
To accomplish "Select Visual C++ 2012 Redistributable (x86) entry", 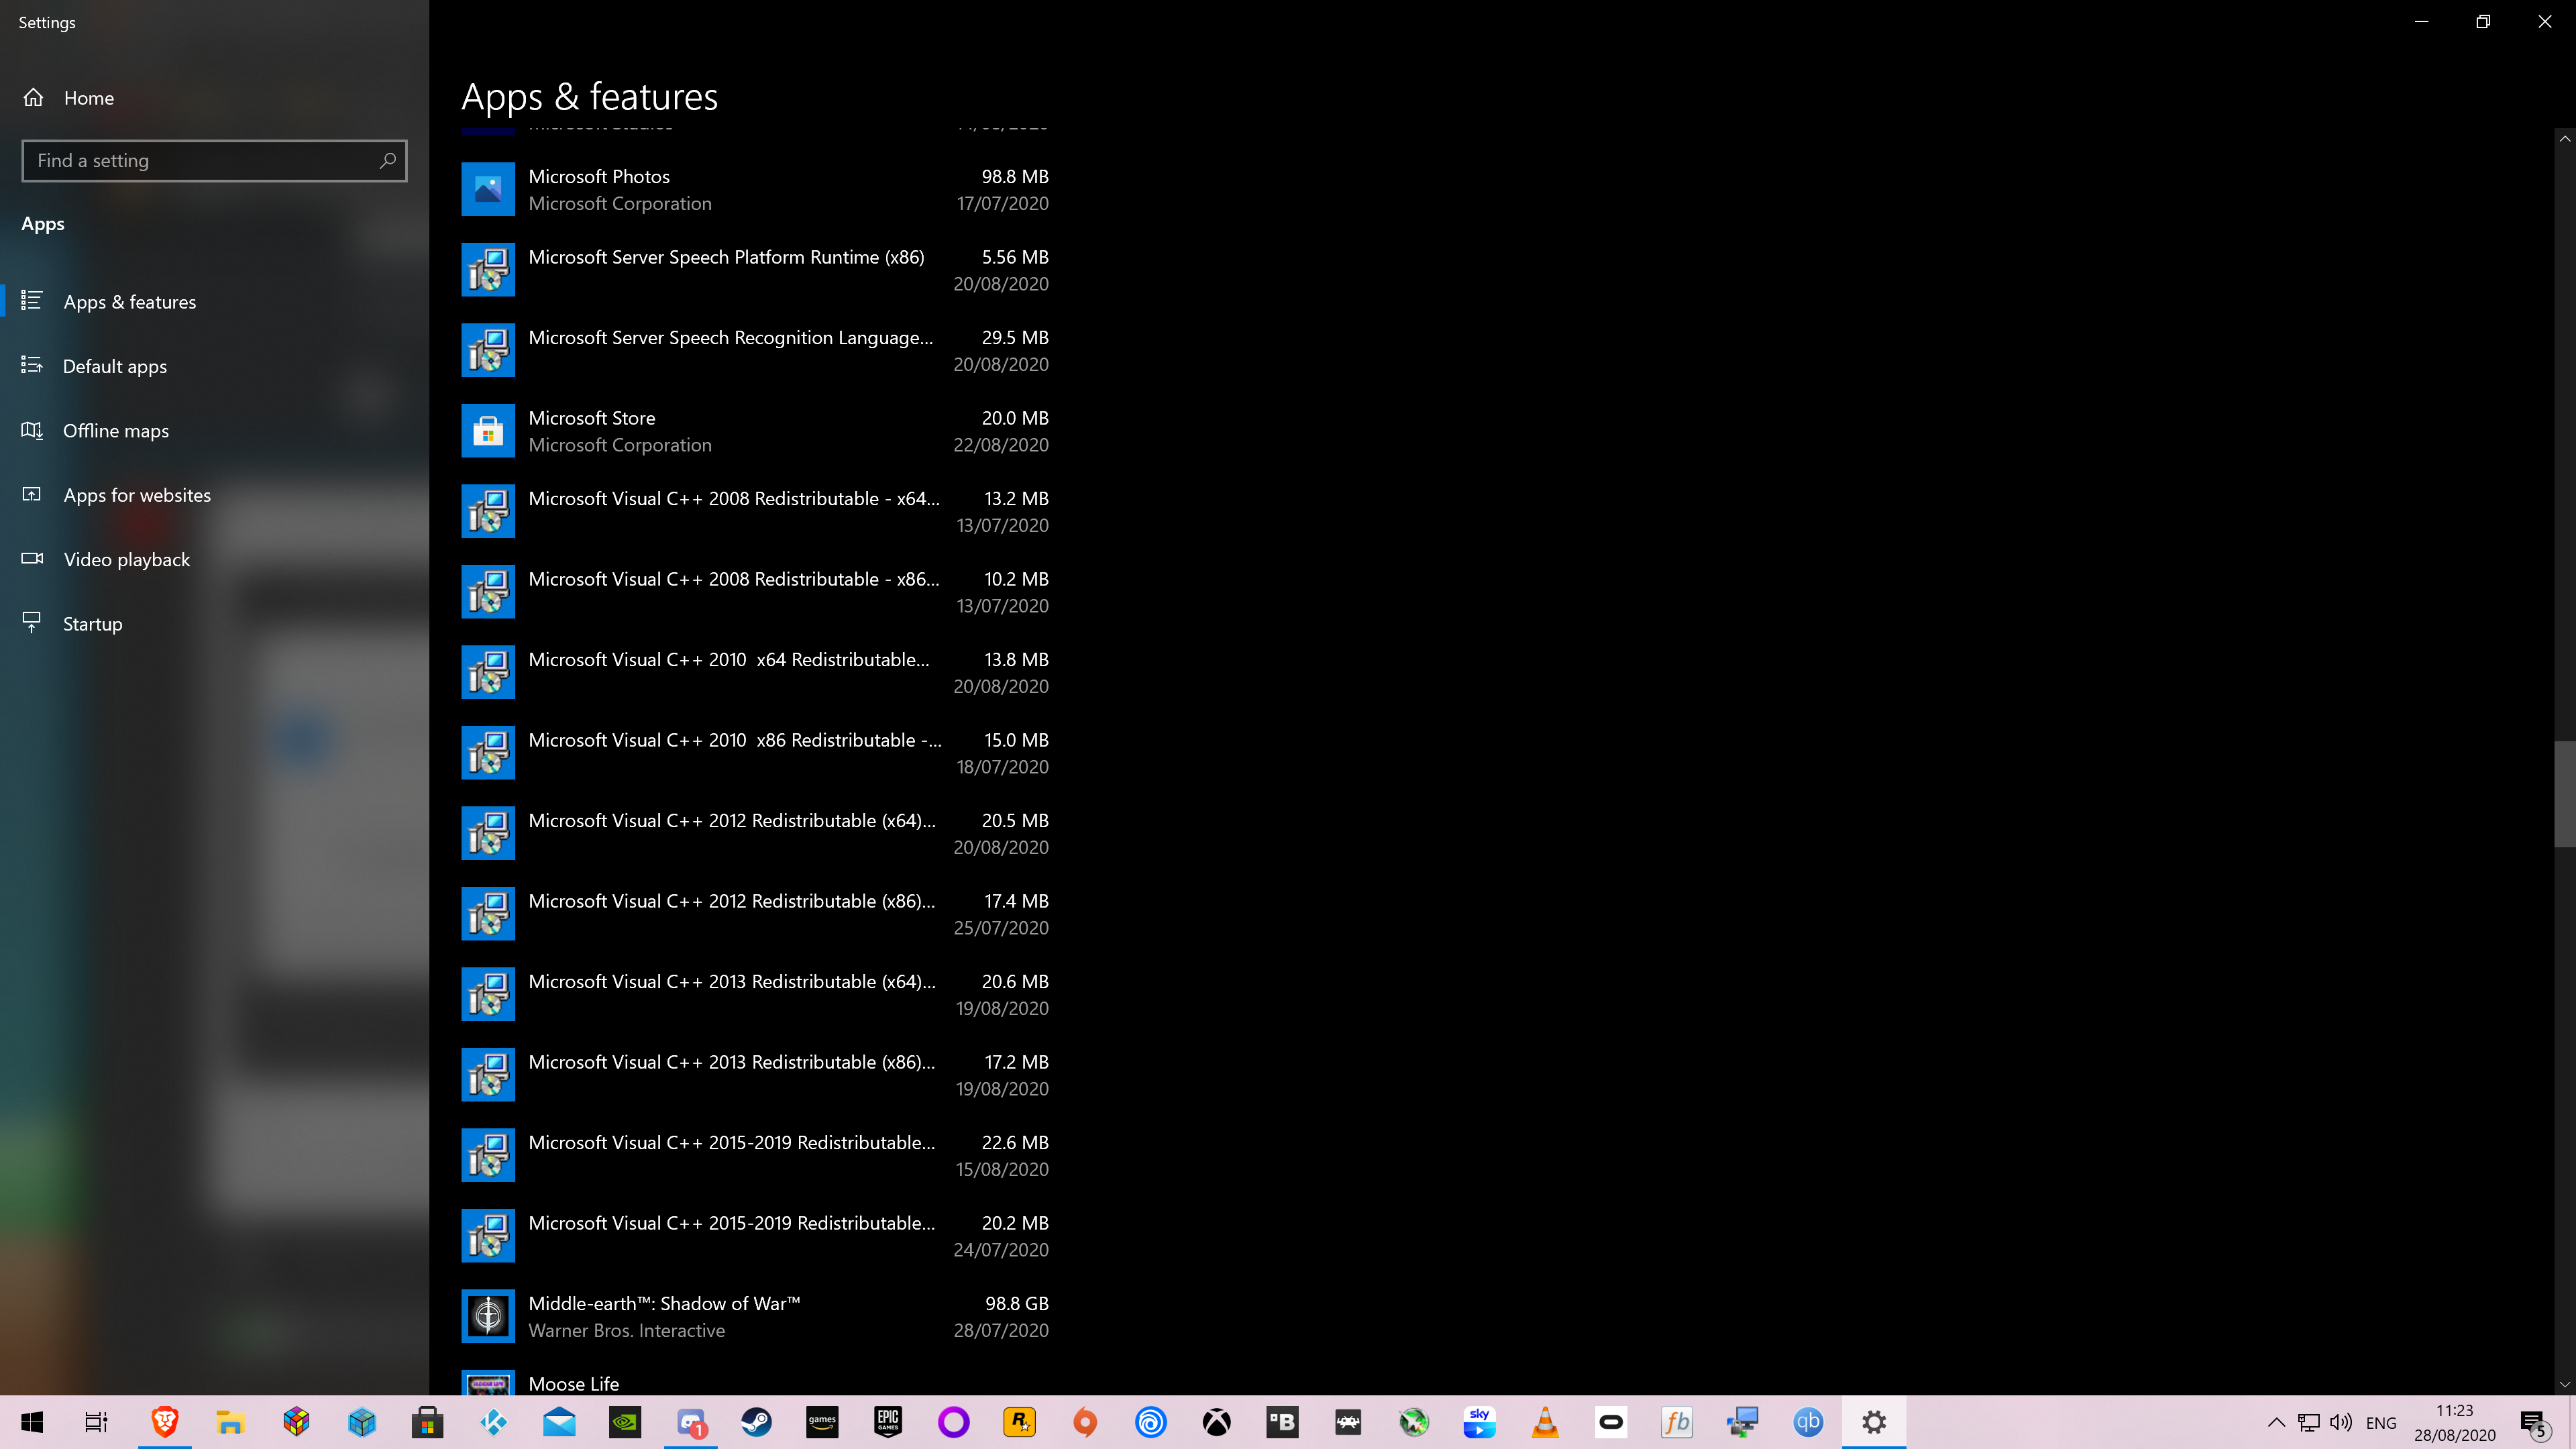I will (x=755, y=914).
